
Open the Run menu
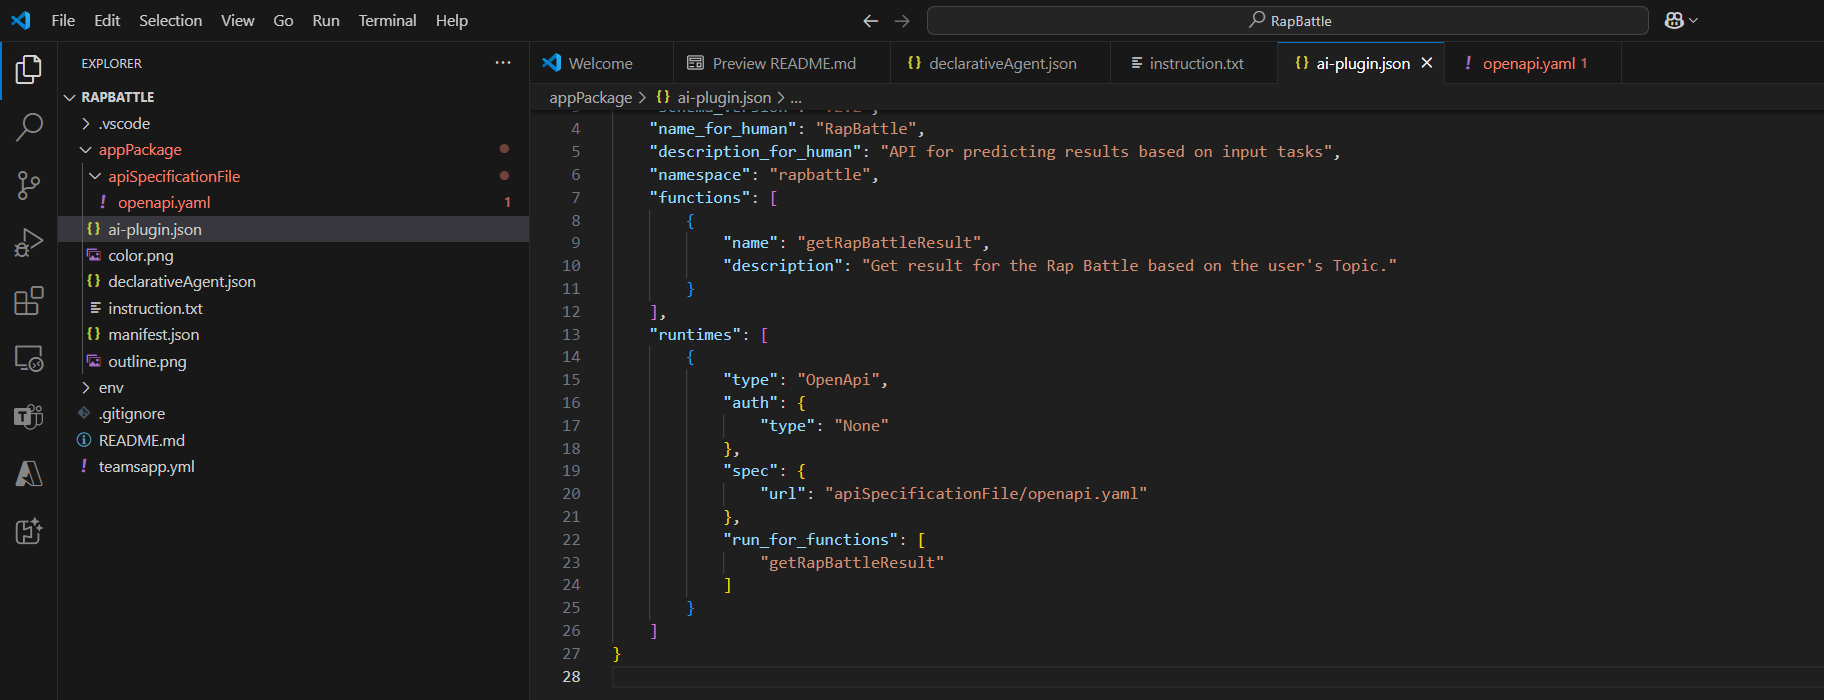tap(326, 20)
